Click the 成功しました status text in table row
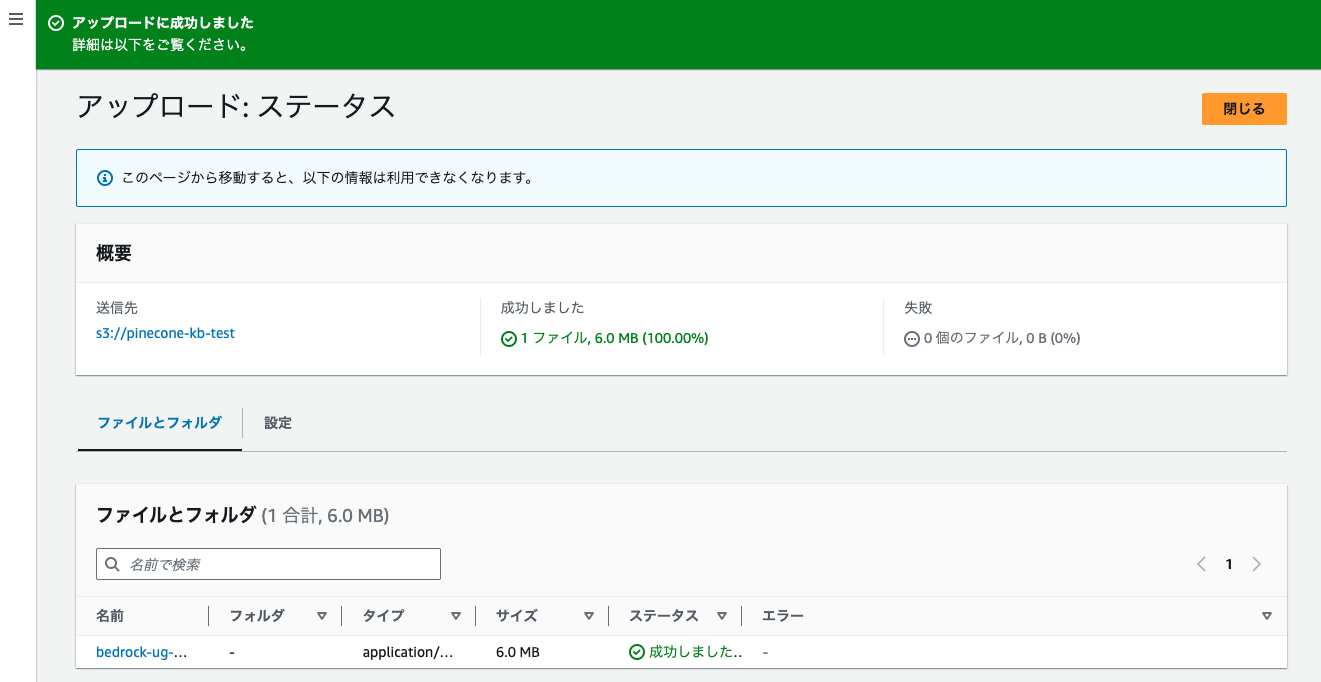1321x682 pixels. pyautogui.click(x=696, y=652)
